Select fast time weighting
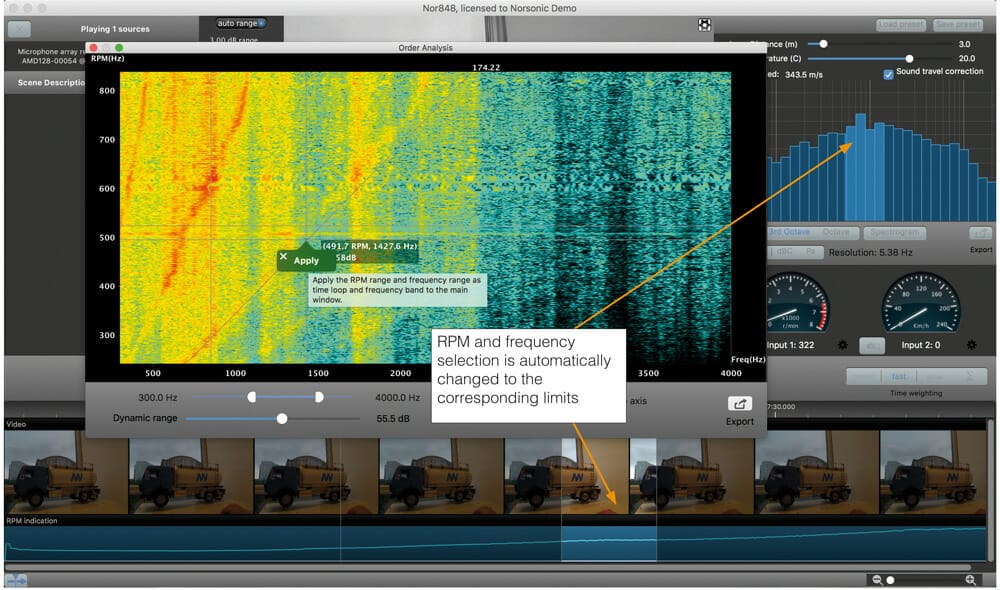 (899, 377)
